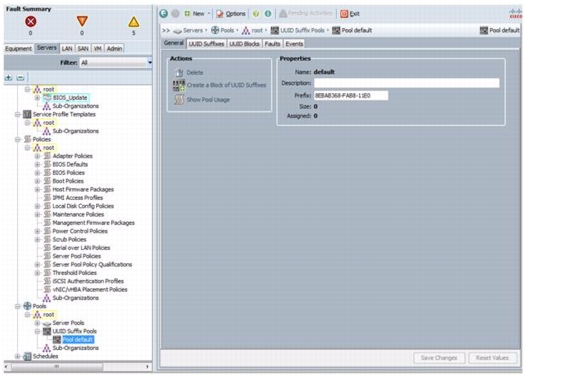The width and height of the screenshot is (576, 377).
Task: Click the Description input field
Action: pos(407,83)
